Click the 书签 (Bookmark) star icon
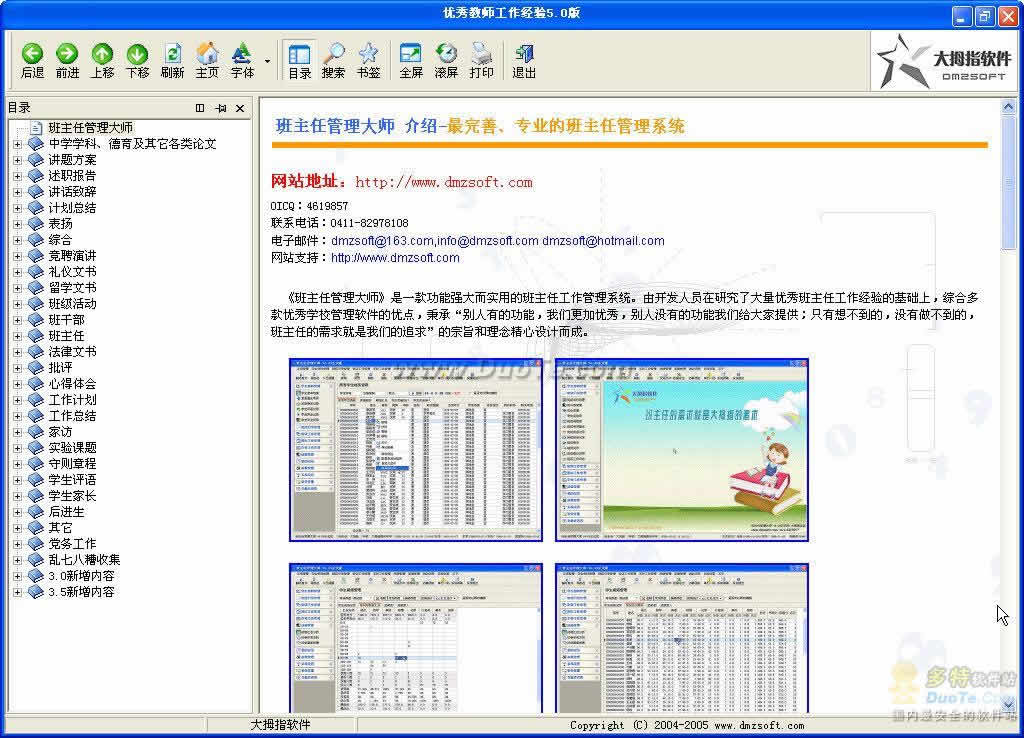Viewport: 1024px width, 738px height. click(368, 55)
